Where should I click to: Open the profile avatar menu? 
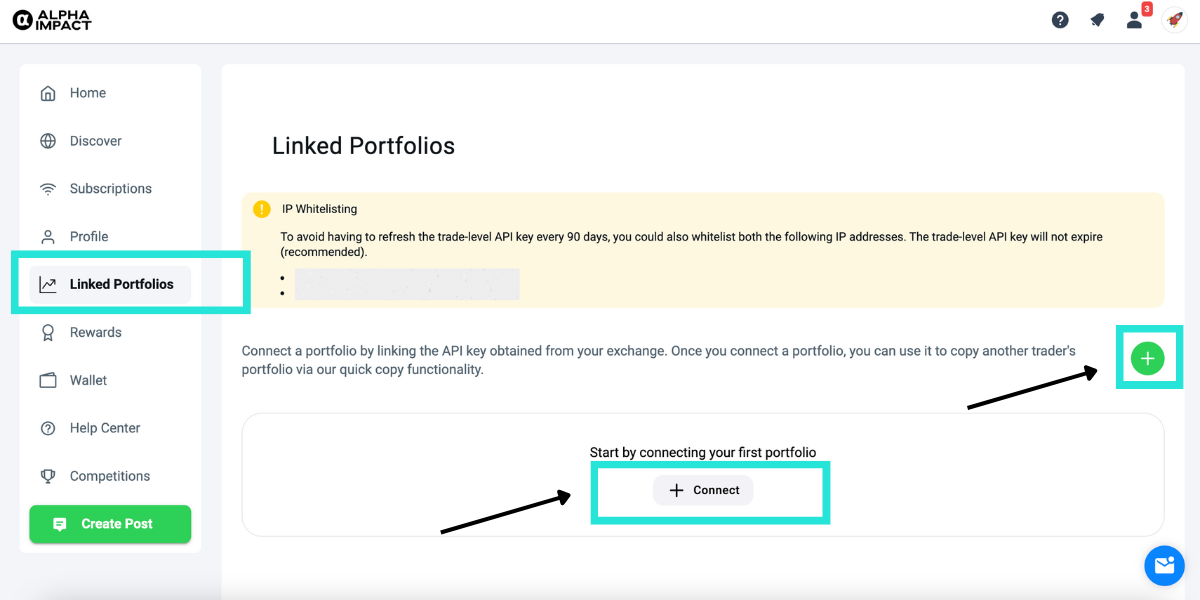pyautogui.click(x=1174, y=20)
